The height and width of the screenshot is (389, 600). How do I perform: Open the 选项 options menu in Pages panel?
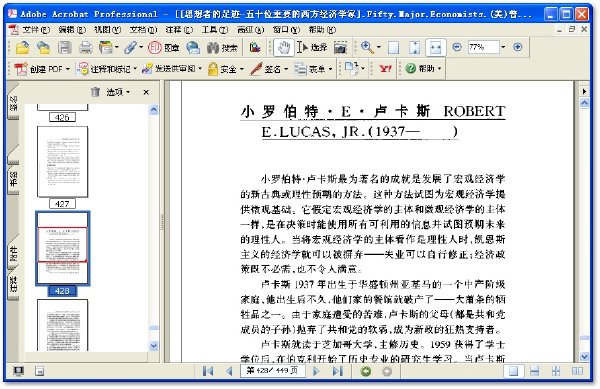click(x=118, y=92)
